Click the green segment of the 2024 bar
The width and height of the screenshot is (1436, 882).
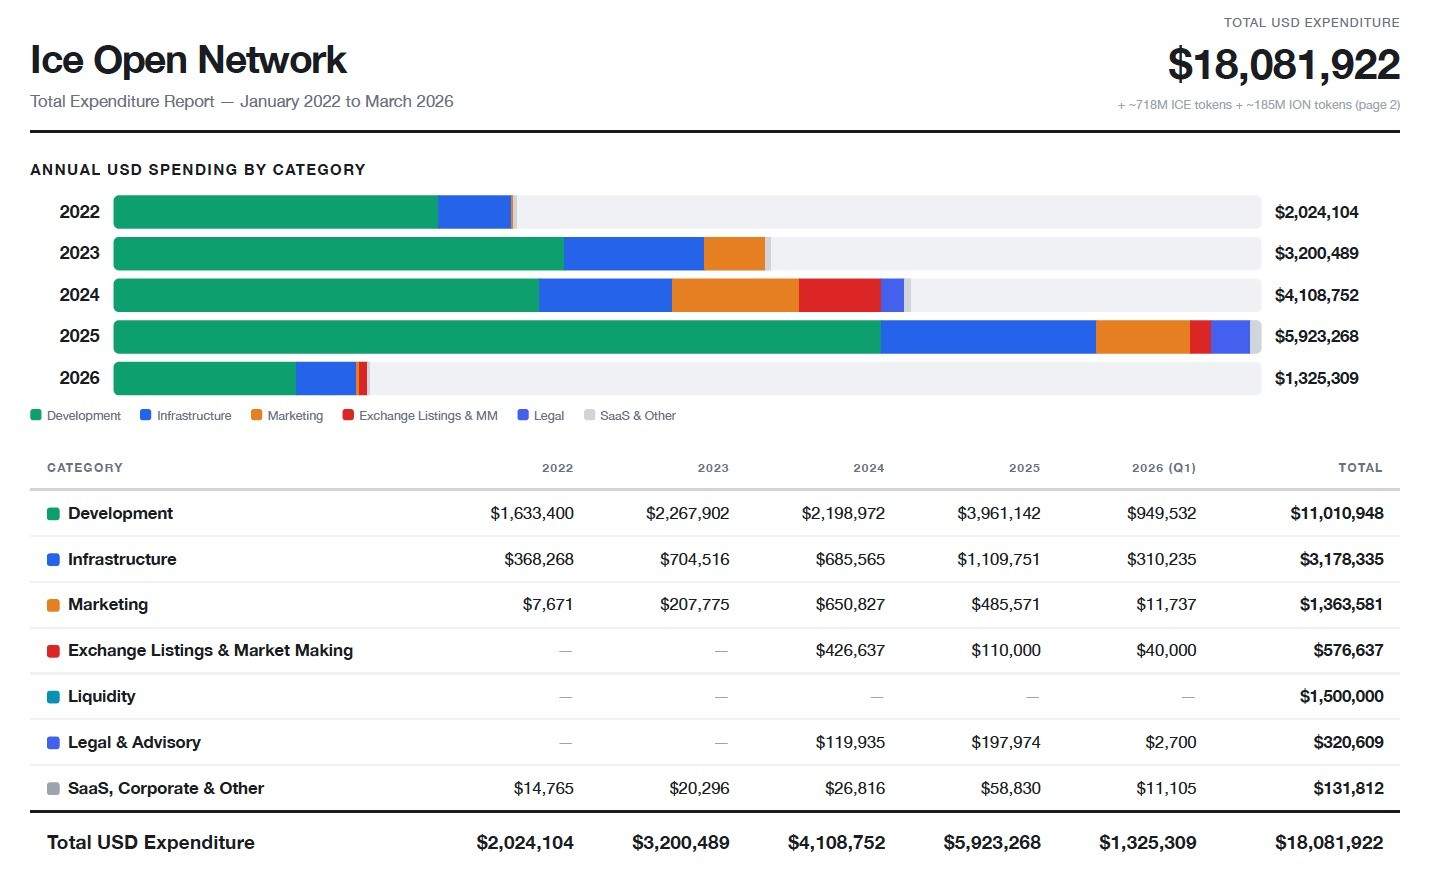click(325, 294)
